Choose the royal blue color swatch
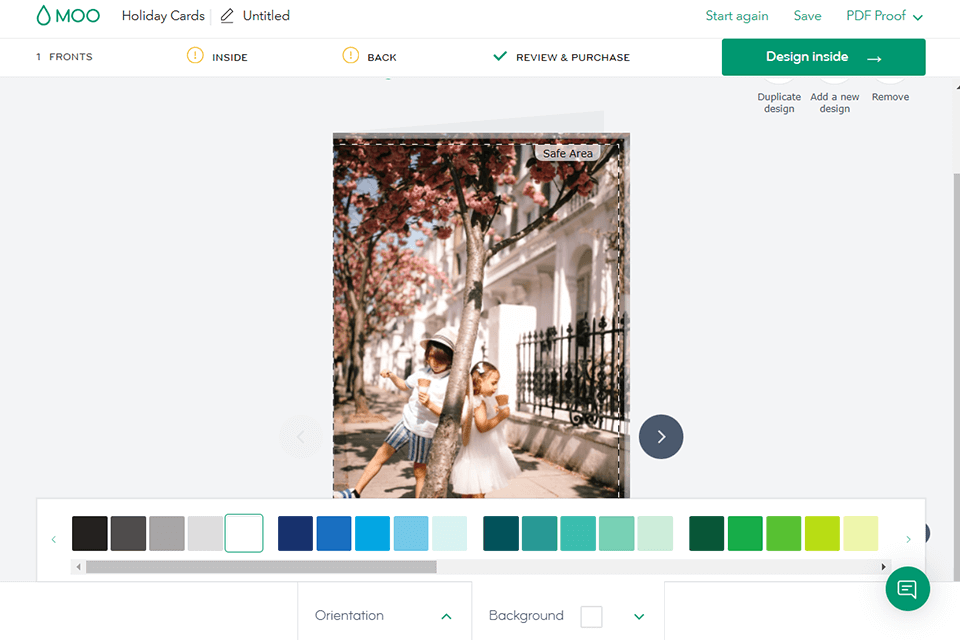 tap(334, 533)
